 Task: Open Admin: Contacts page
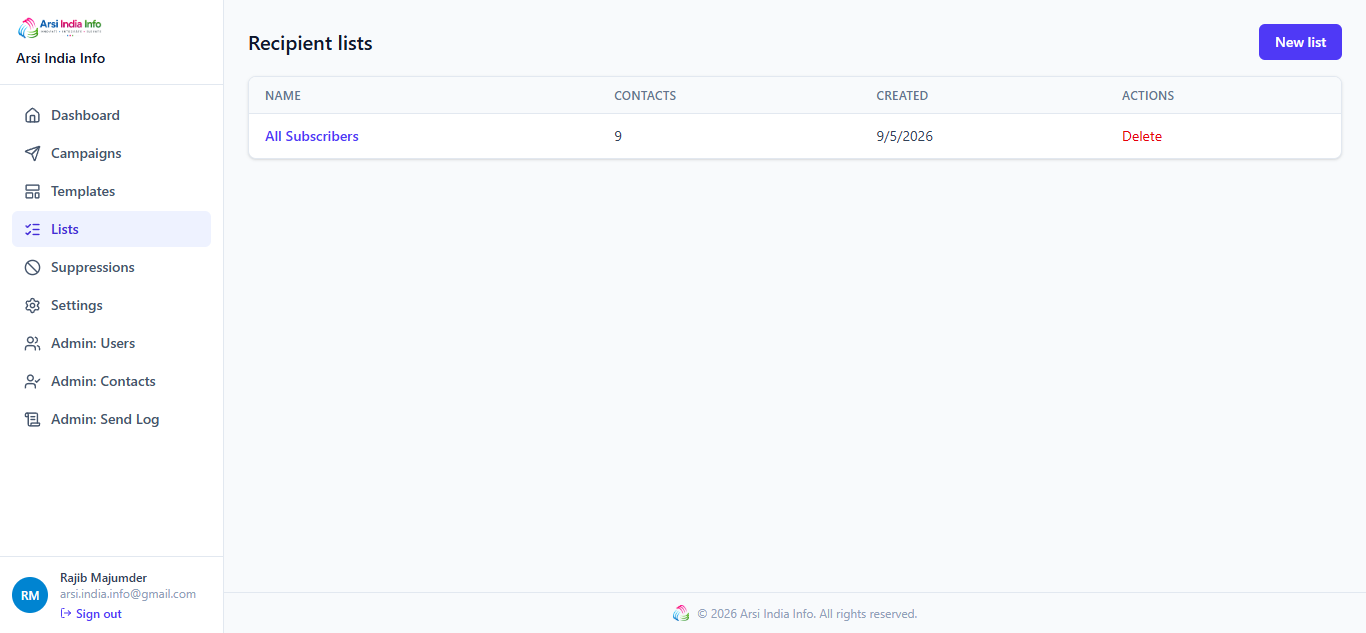pos(111,381)
